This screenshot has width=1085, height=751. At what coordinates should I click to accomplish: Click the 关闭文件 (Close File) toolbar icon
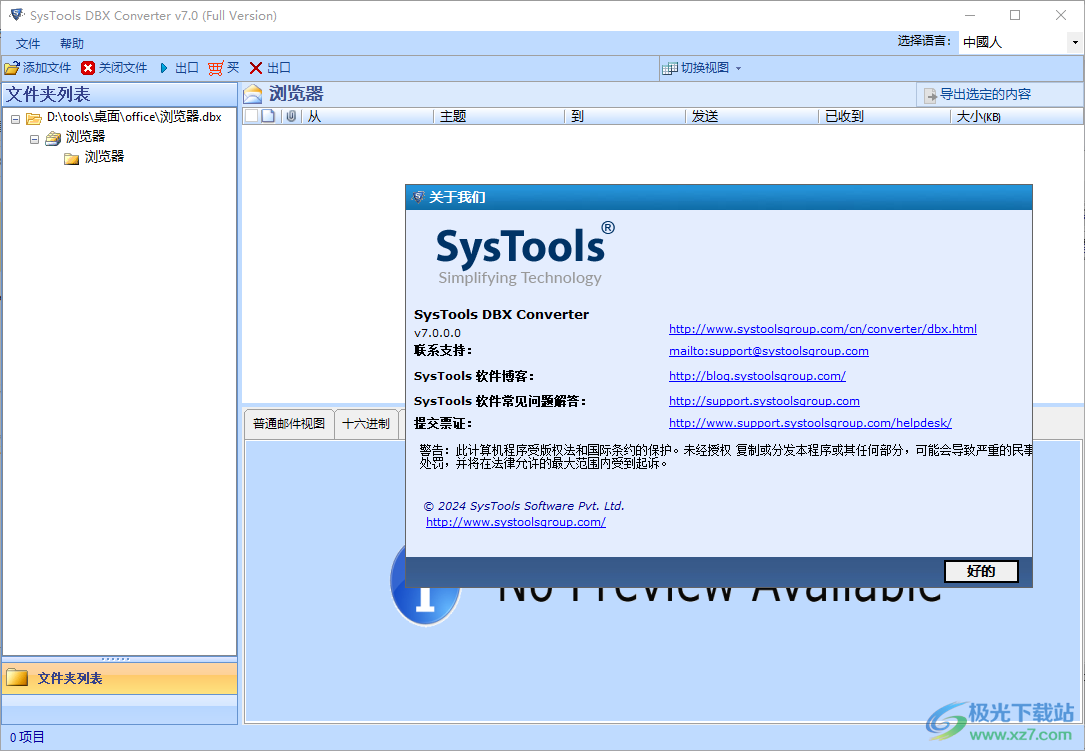pyautogui.click(x=87, y=67)
